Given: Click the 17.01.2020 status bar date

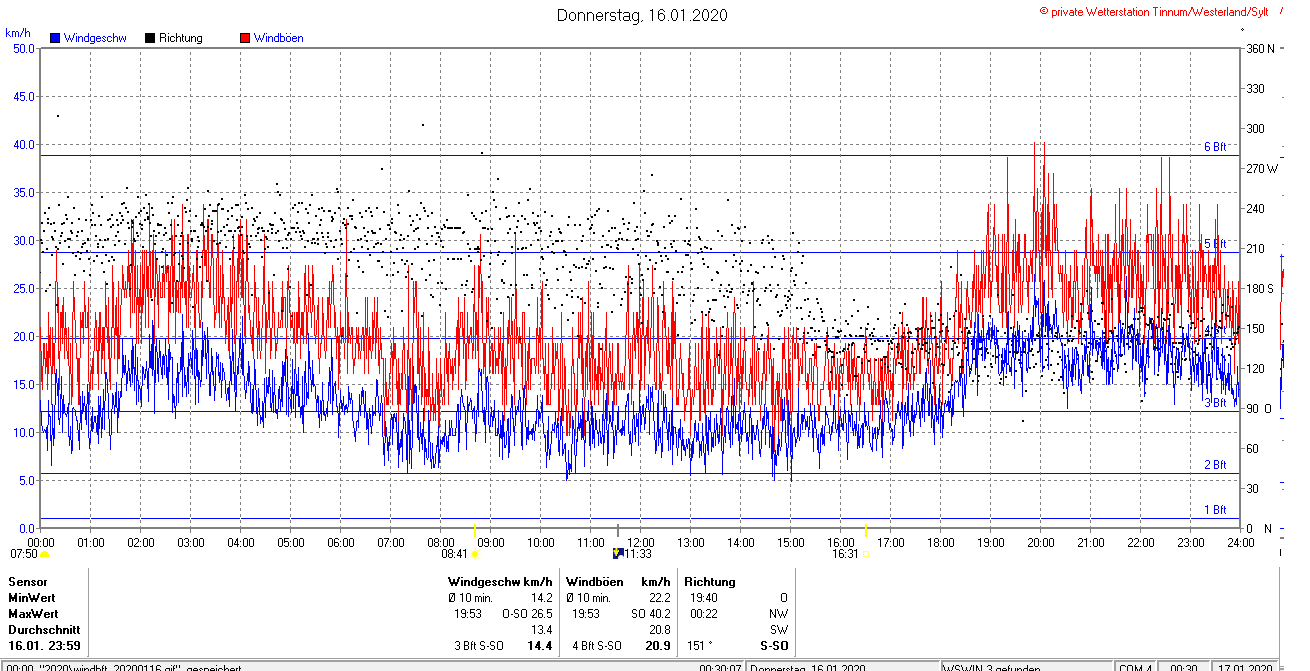Looking at the screenshot, I should (x=1245, y=668).
